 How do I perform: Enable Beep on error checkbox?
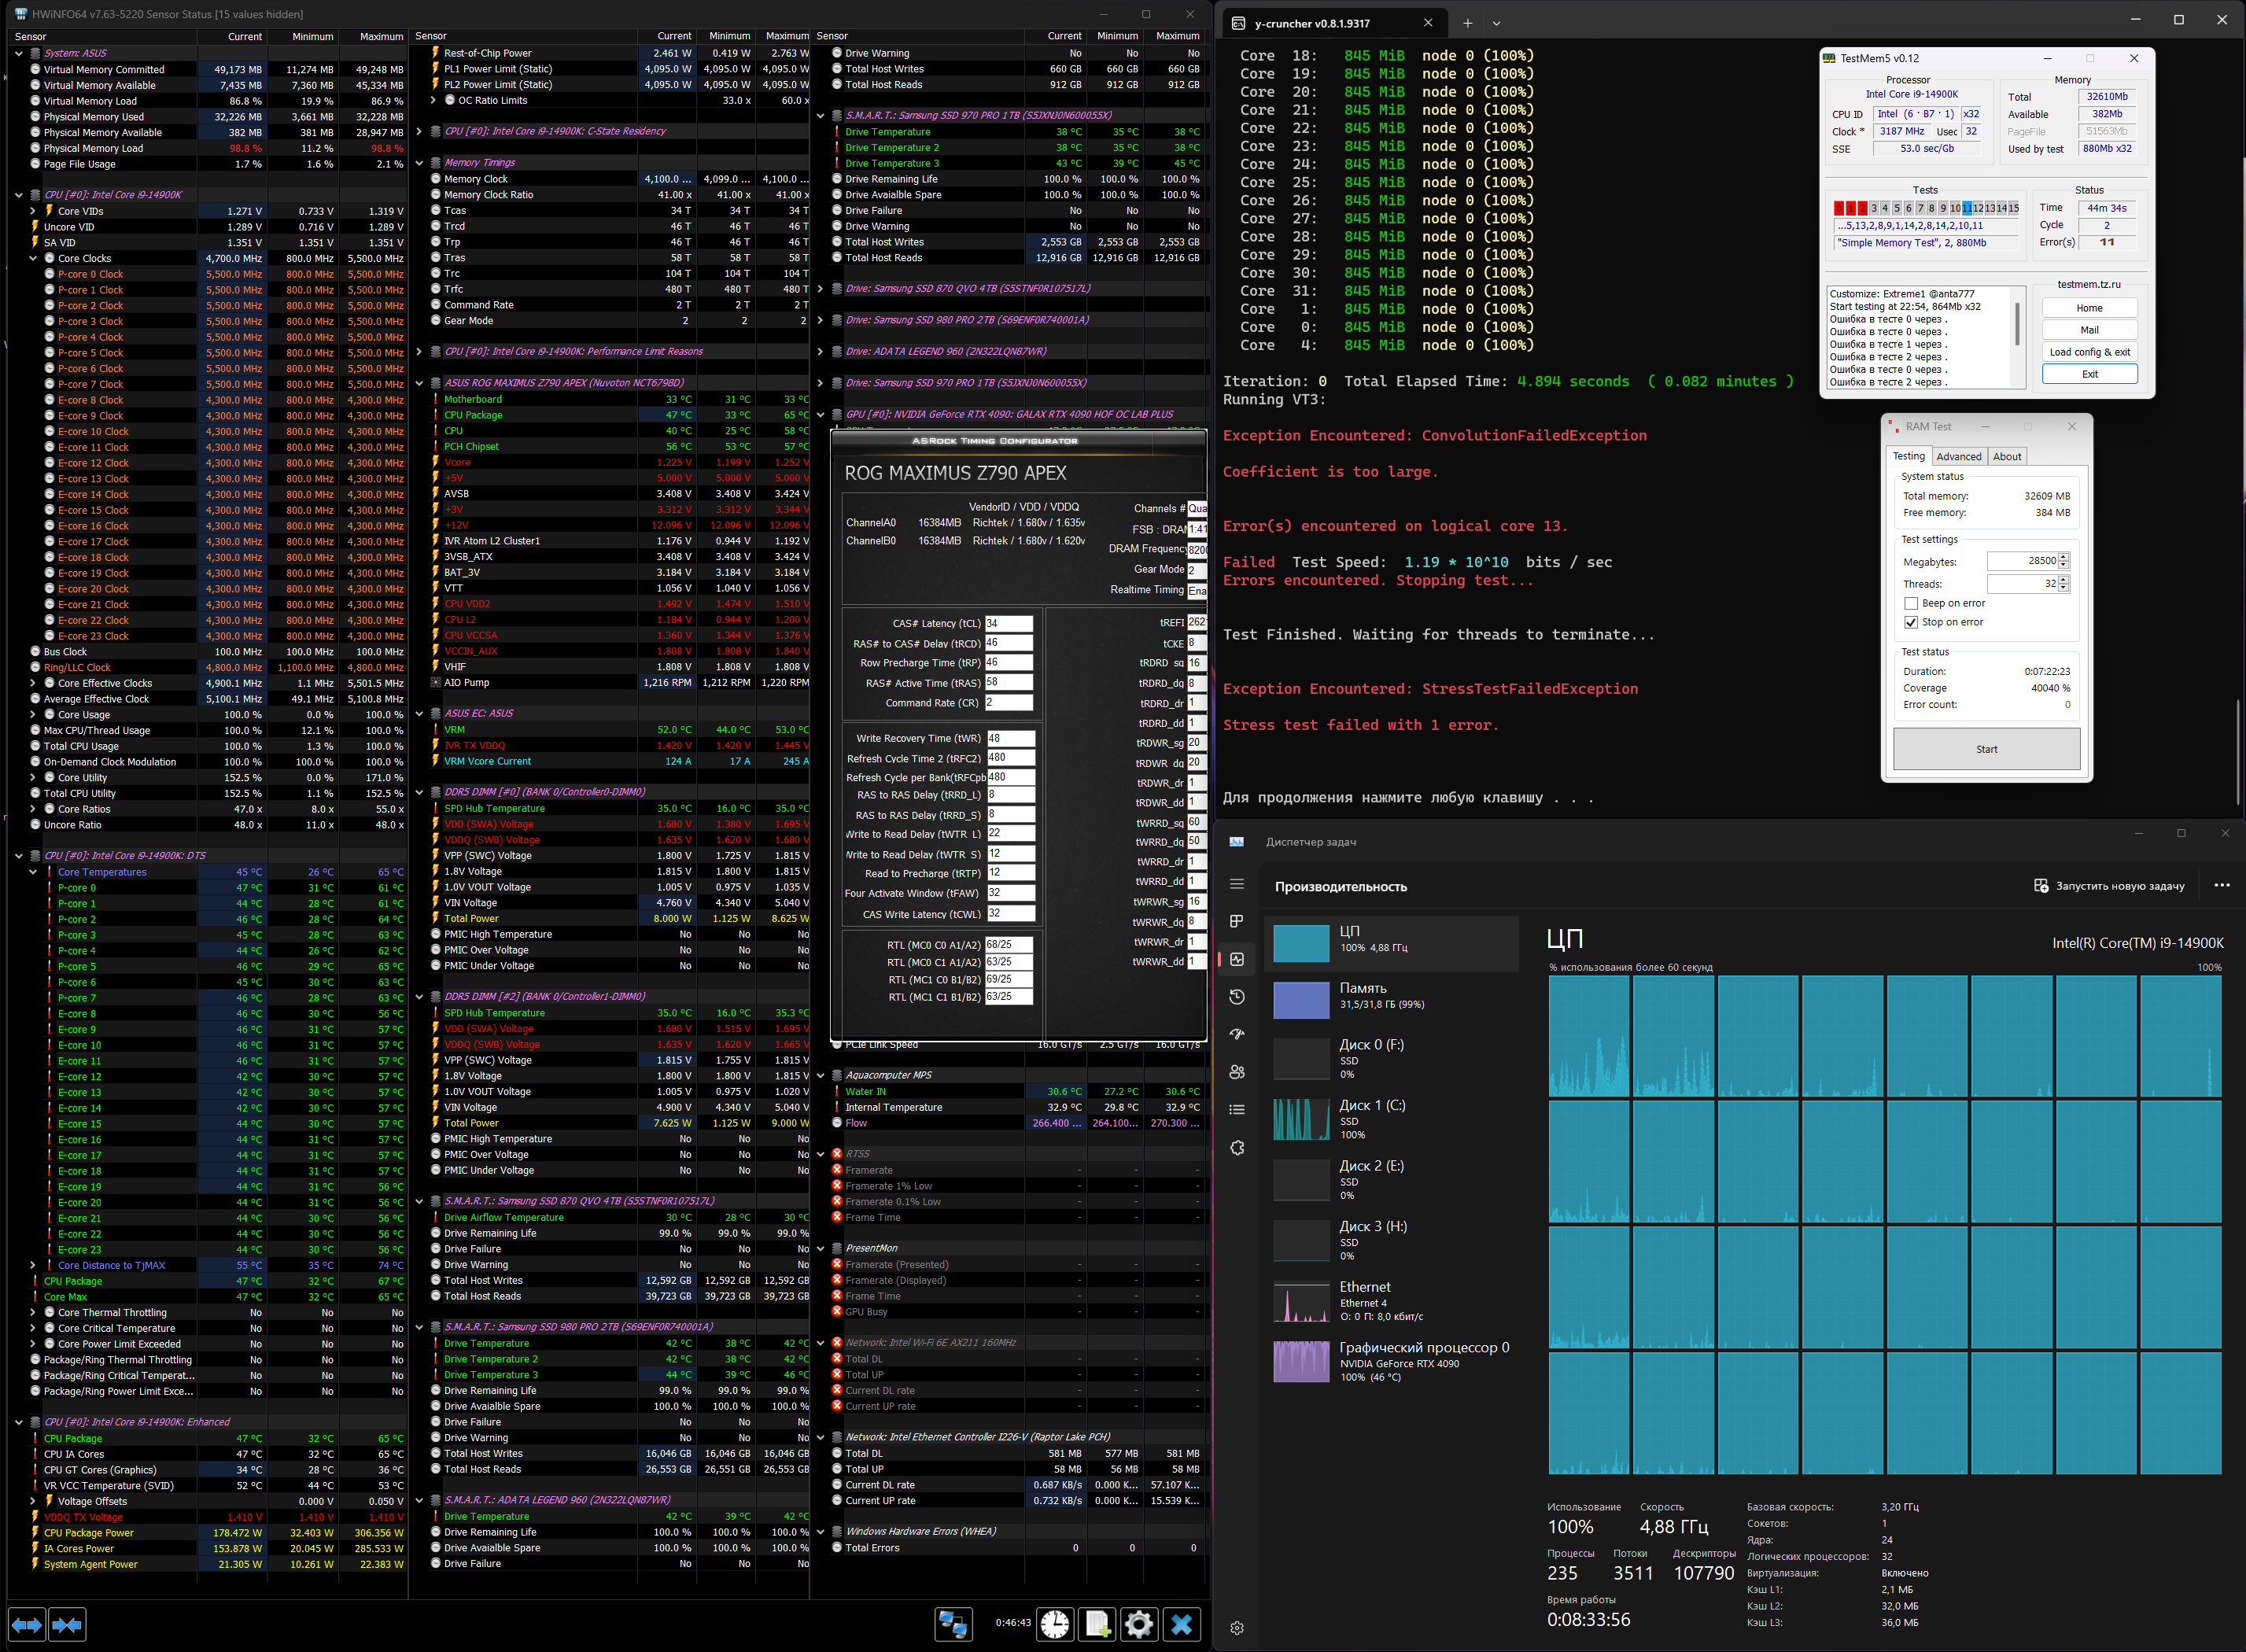tap(1911, 604)
